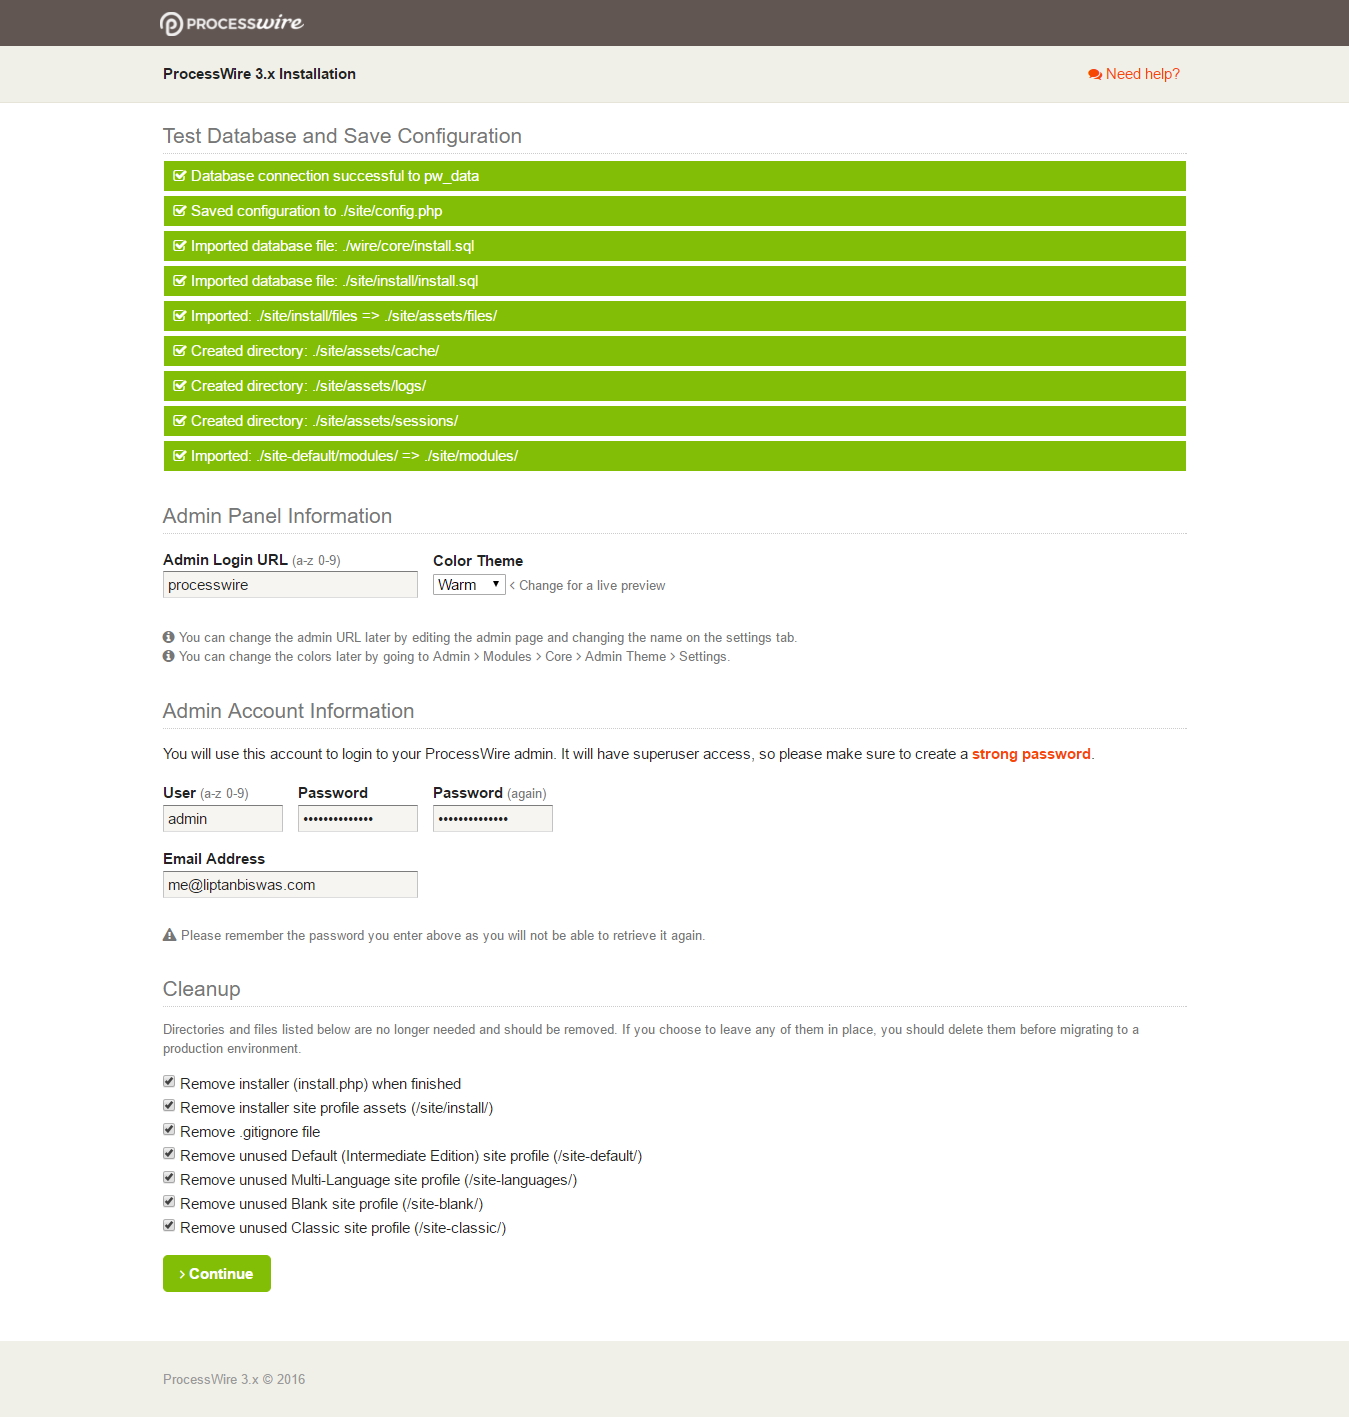Click the check icon beside /site/assets/cache/
This screenshot has height=1417, width=1349.
(180, 351)
